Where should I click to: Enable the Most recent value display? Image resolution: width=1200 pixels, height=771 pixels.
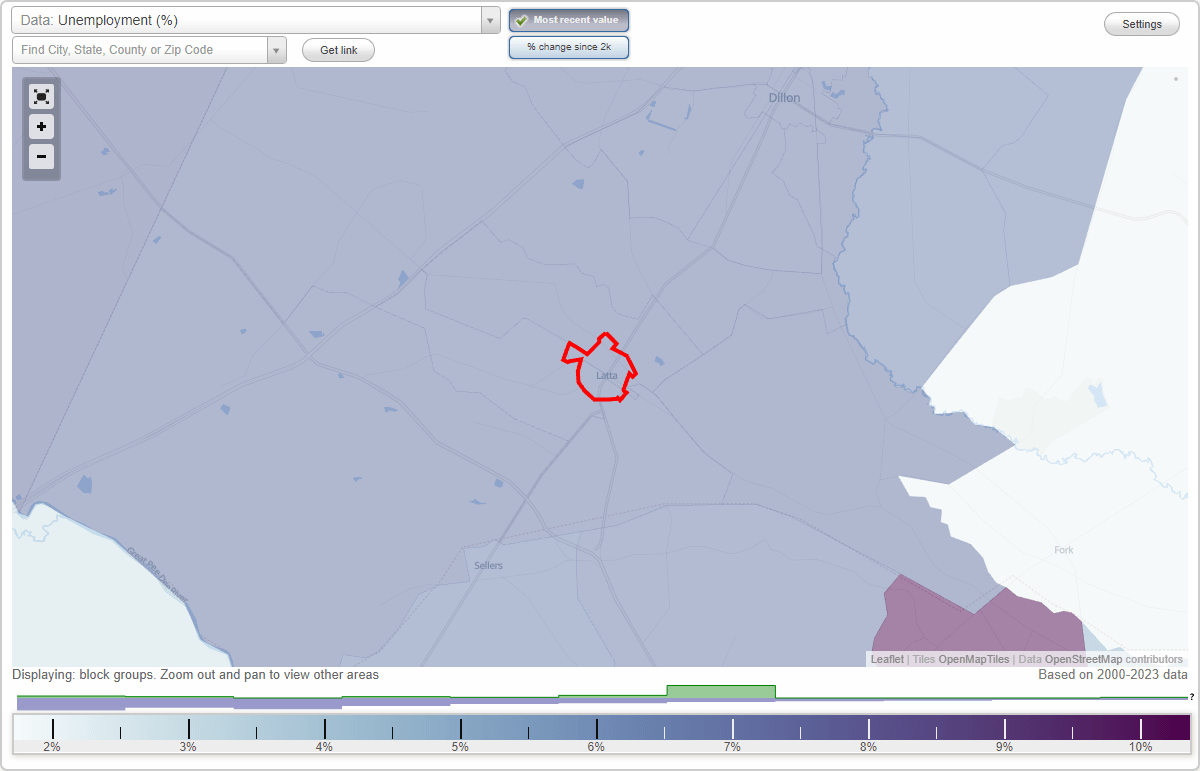pyautogui.click(x=568, y=19)
